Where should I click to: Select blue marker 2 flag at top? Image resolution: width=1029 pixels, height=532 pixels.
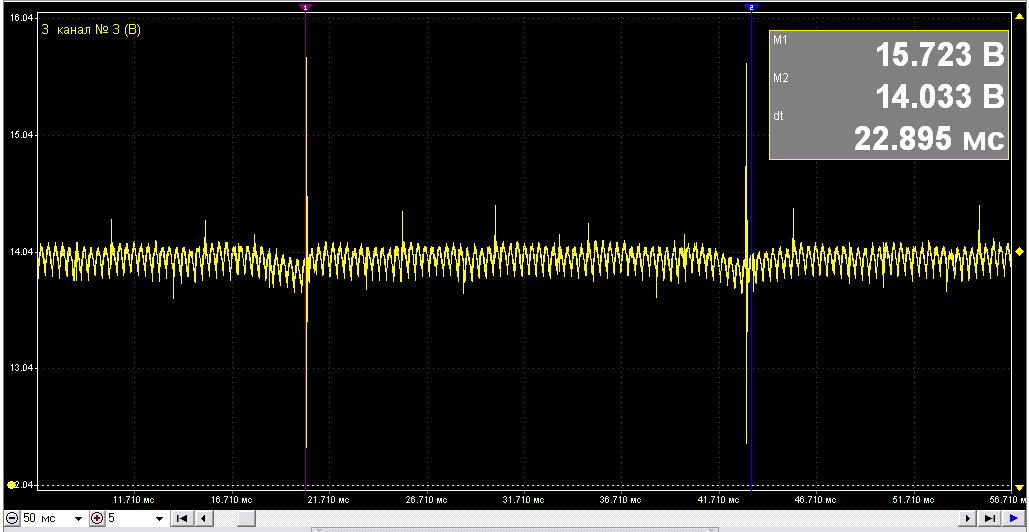click(x=751, y=7)
